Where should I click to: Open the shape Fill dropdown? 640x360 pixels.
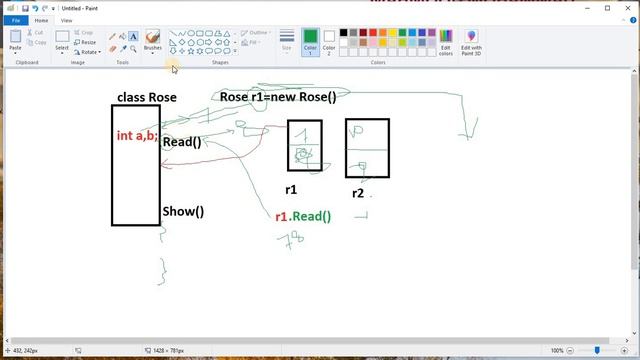pos(251,42)
